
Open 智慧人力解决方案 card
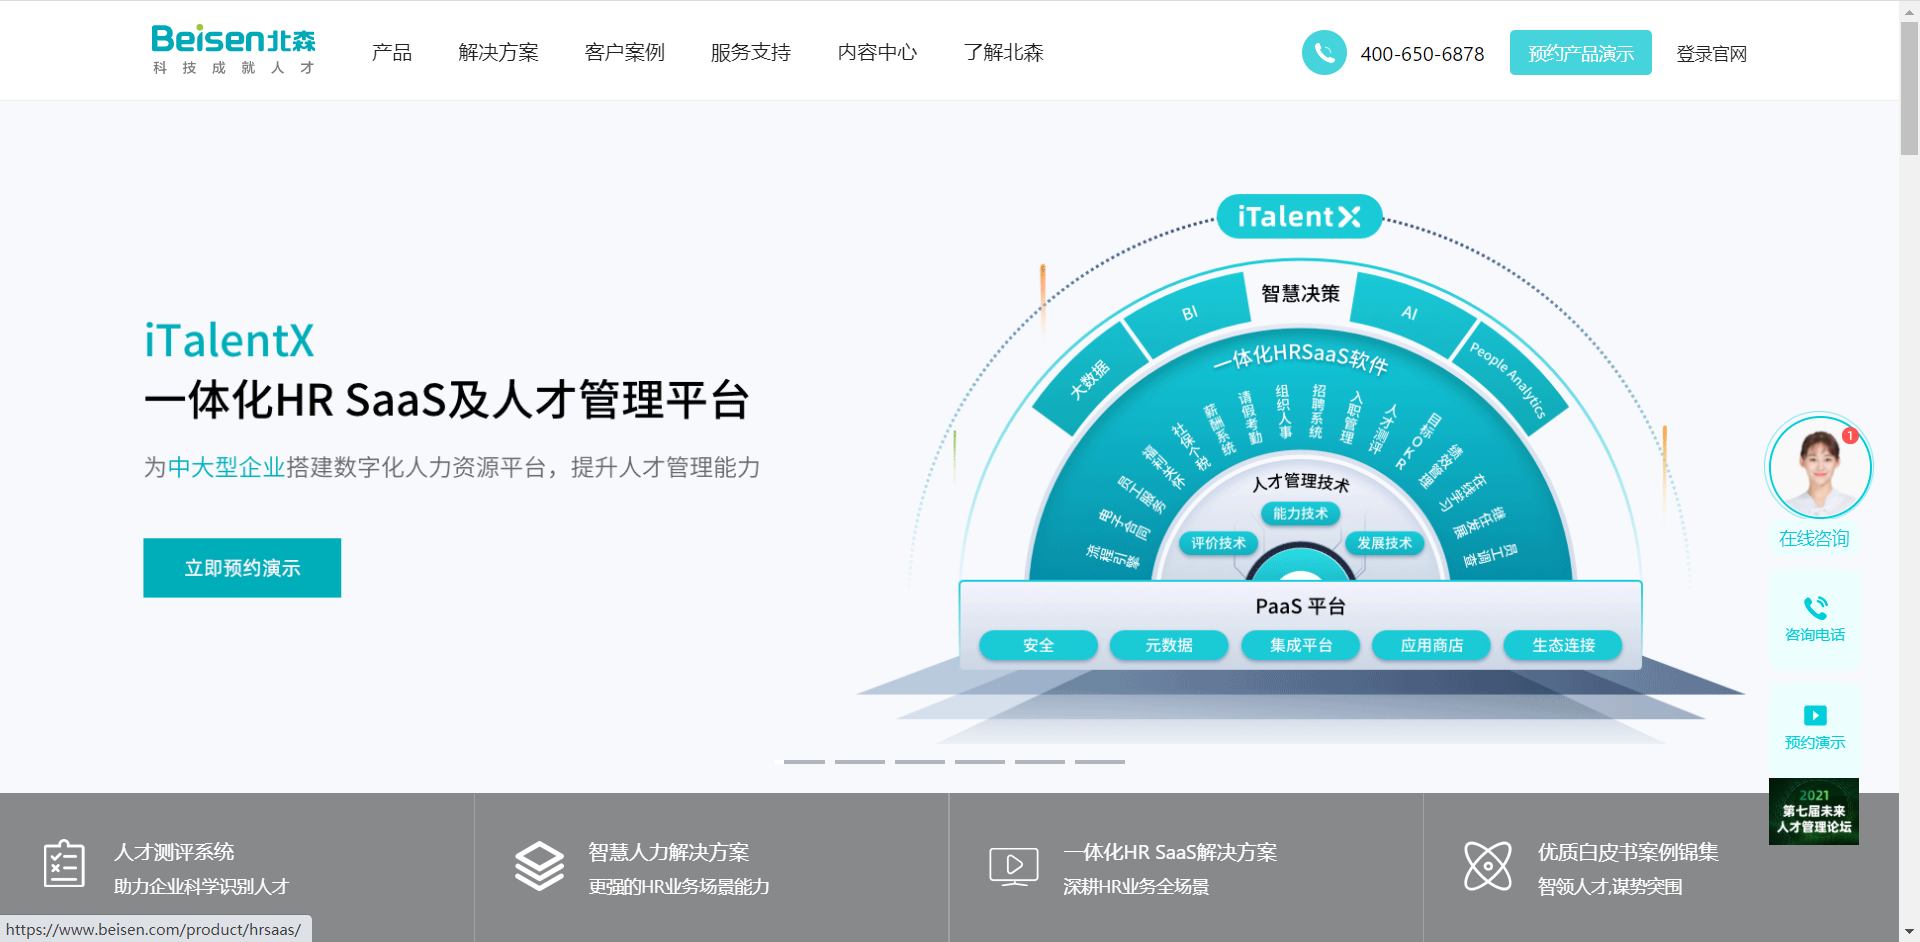coord(712,868)
